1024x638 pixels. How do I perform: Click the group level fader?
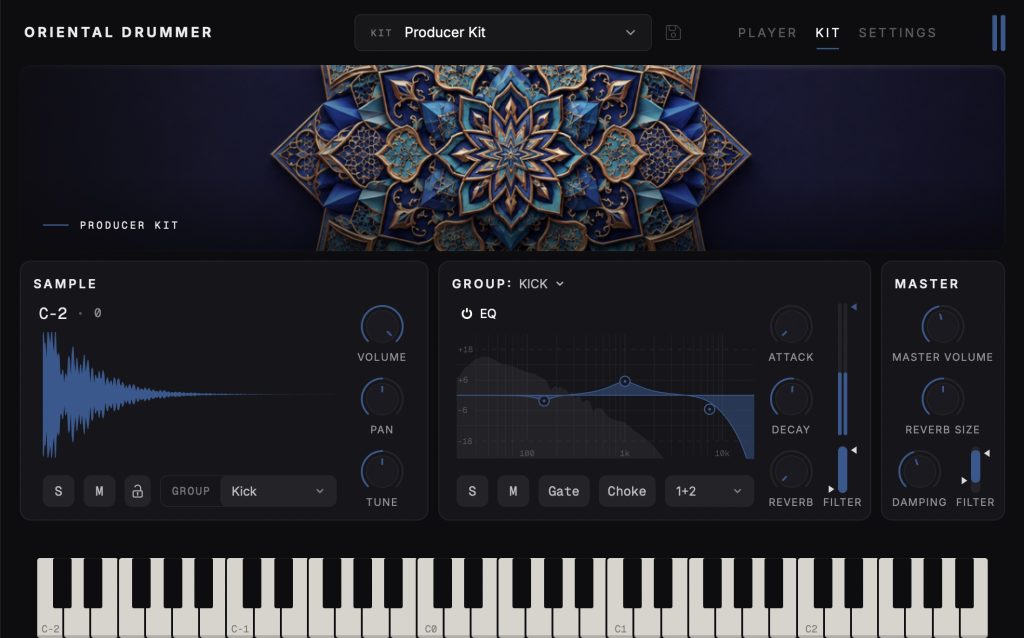point(842,370)
